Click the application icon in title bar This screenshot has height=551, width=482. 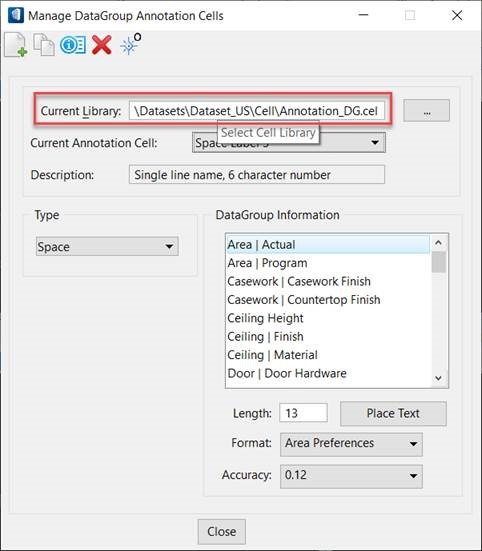[16, 15]
